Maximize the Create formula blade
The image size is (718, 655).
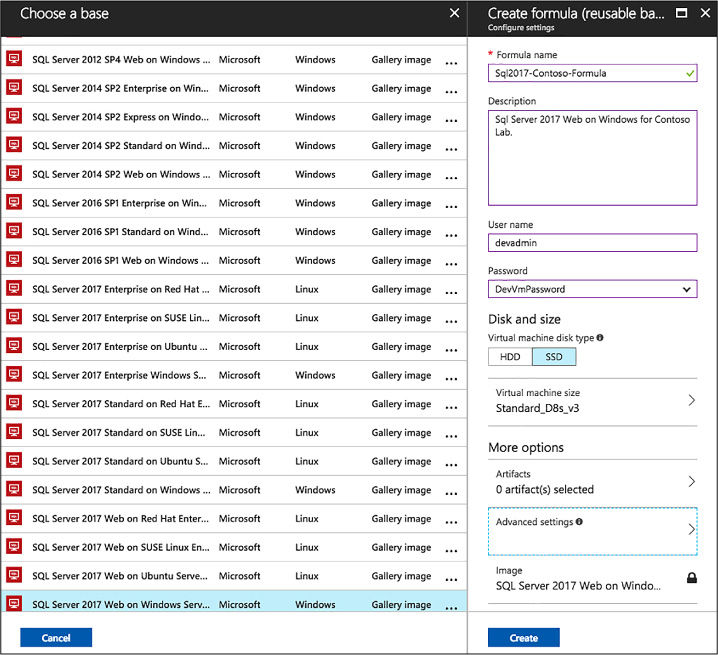(x=681, y=13)
